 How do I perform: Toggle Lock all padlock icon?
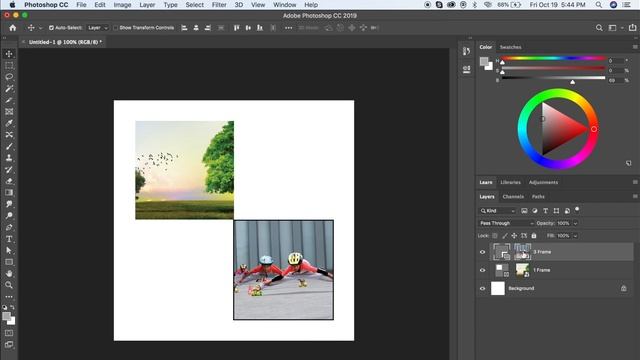[534, 236]
